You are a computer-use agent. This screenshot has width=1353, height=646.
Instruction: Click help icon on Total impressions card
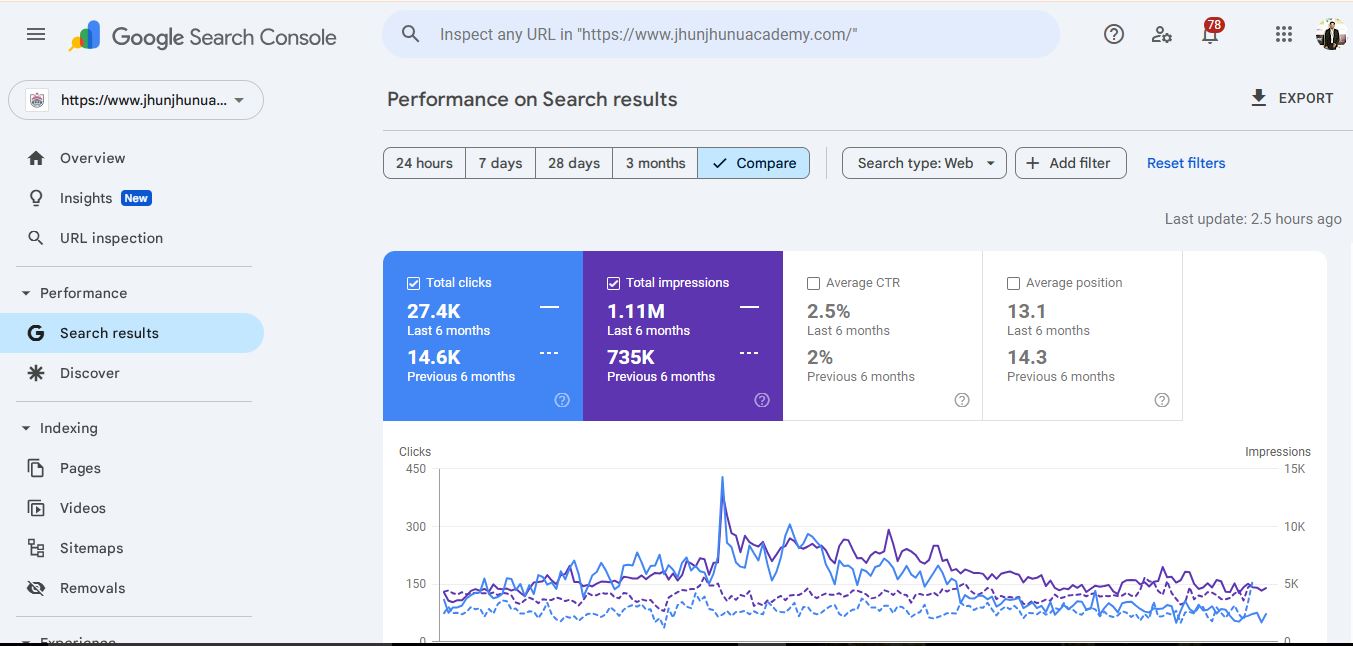(762, 400)
